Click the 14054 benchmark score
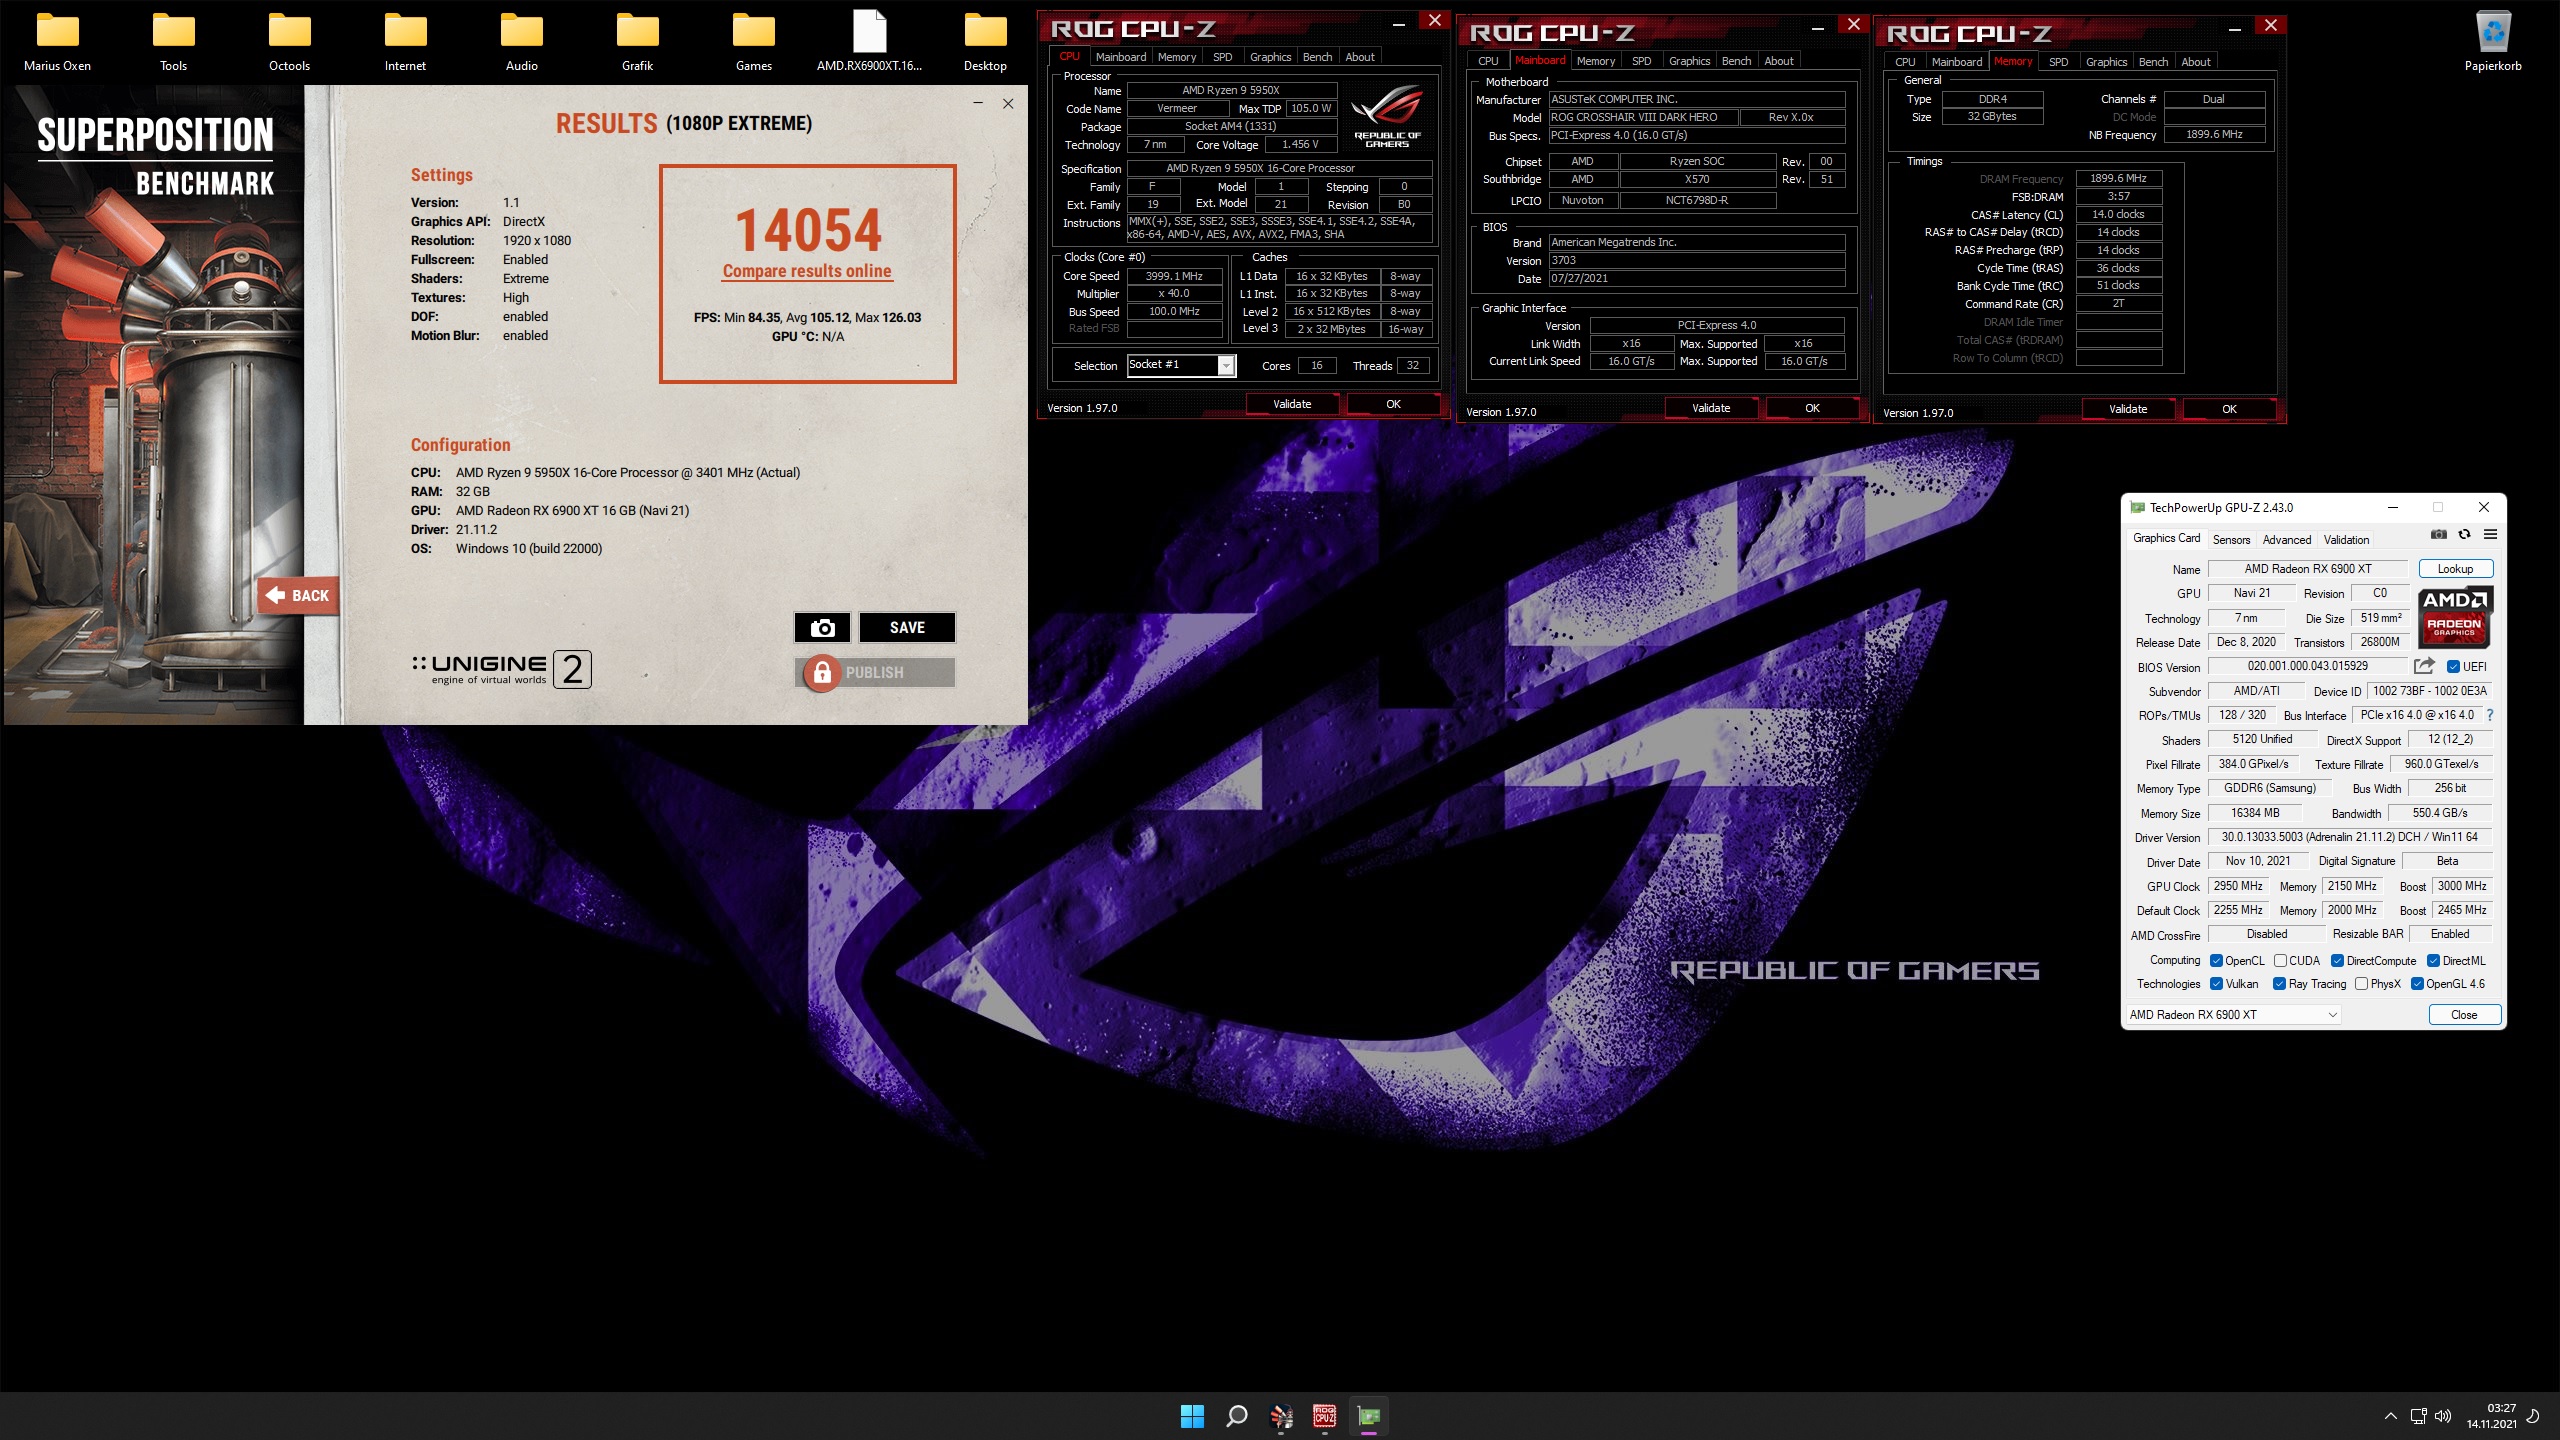 tap(808, 230)
